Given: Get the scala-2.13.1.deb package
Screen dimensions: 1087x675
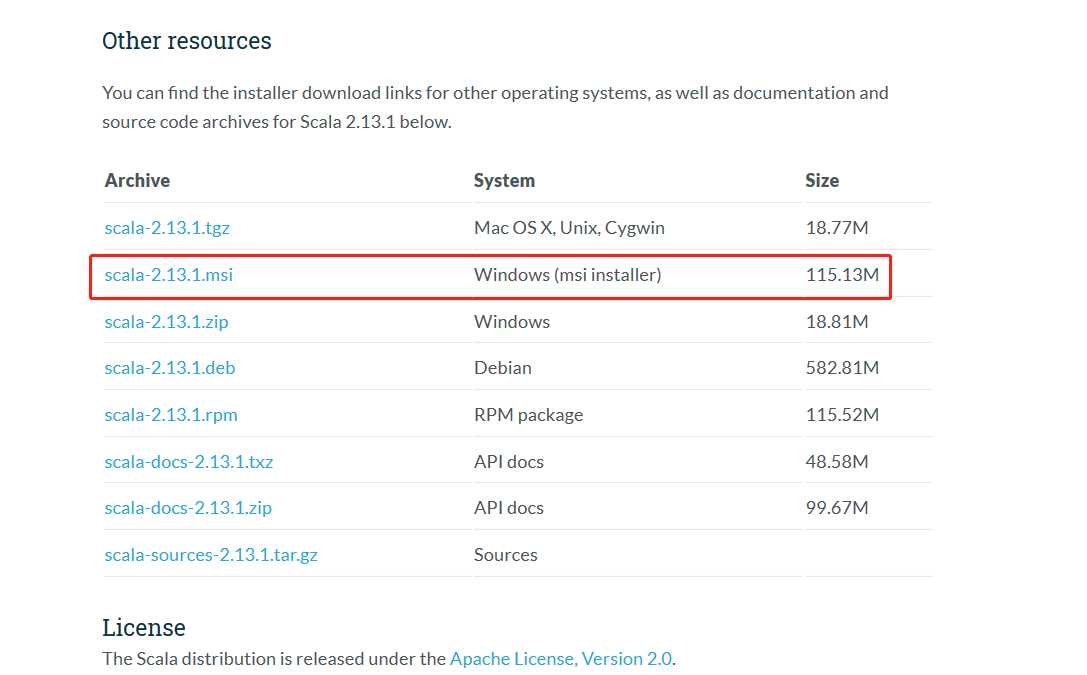Looking at the screenshot, I should [170, 368].
